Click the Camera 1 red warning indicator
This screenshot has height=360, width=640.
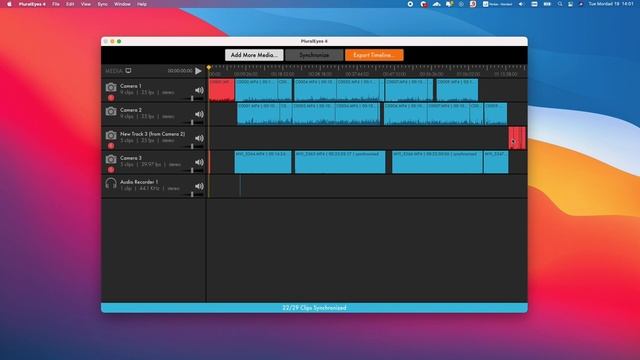(x=111, y=98)
